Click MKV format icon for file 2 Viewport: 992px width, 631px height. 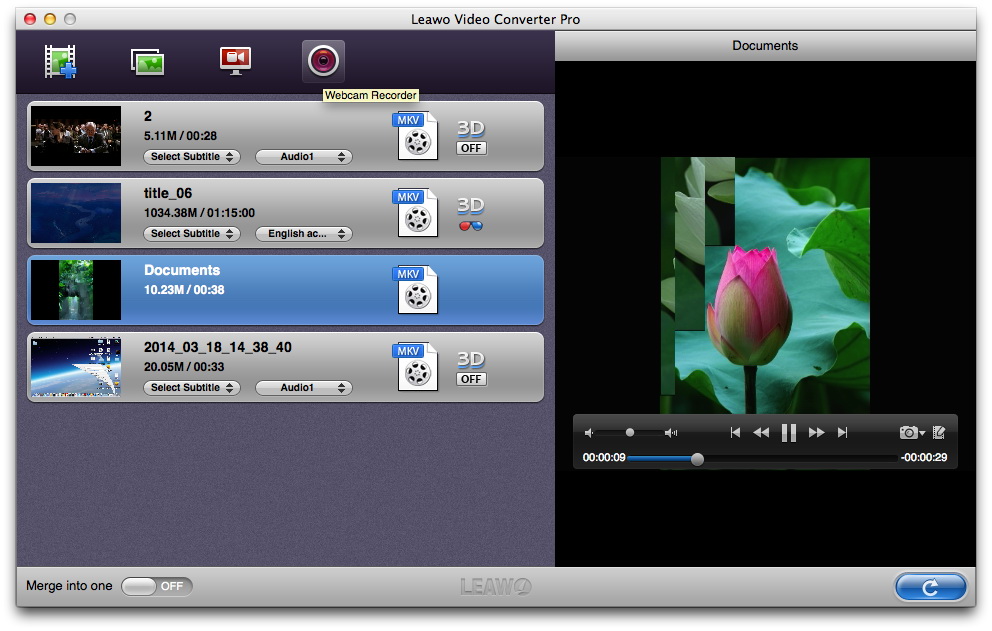click(416, 135)
